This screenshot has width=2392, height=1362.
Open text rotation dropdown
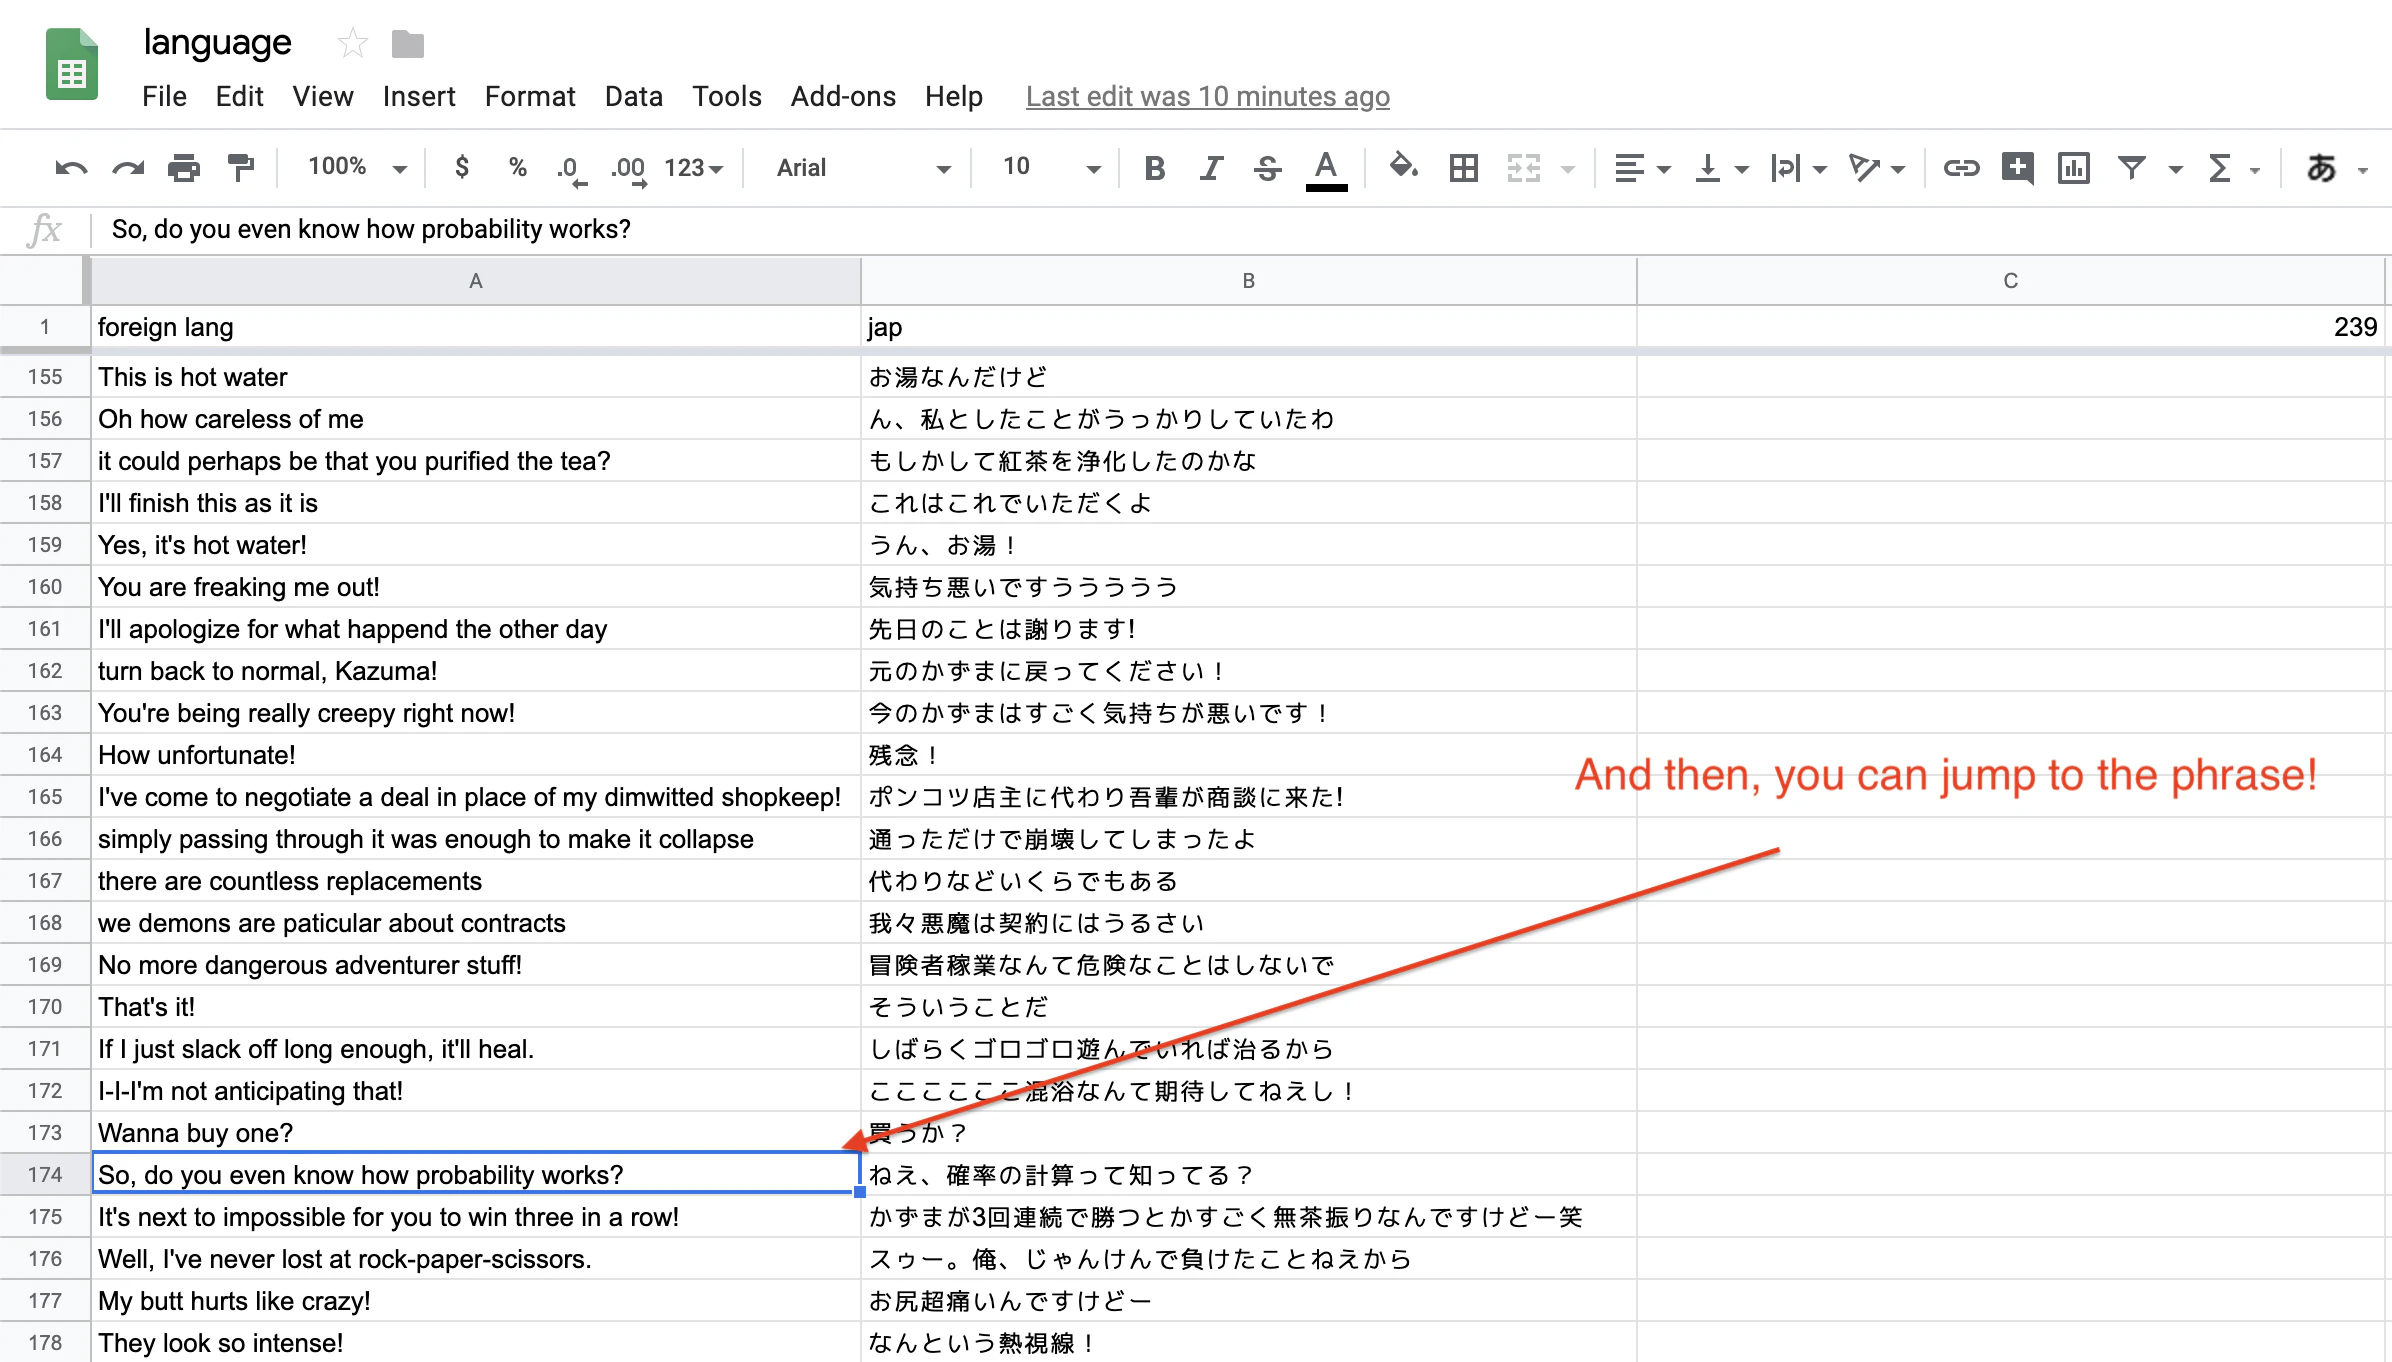click(1877, 168)
